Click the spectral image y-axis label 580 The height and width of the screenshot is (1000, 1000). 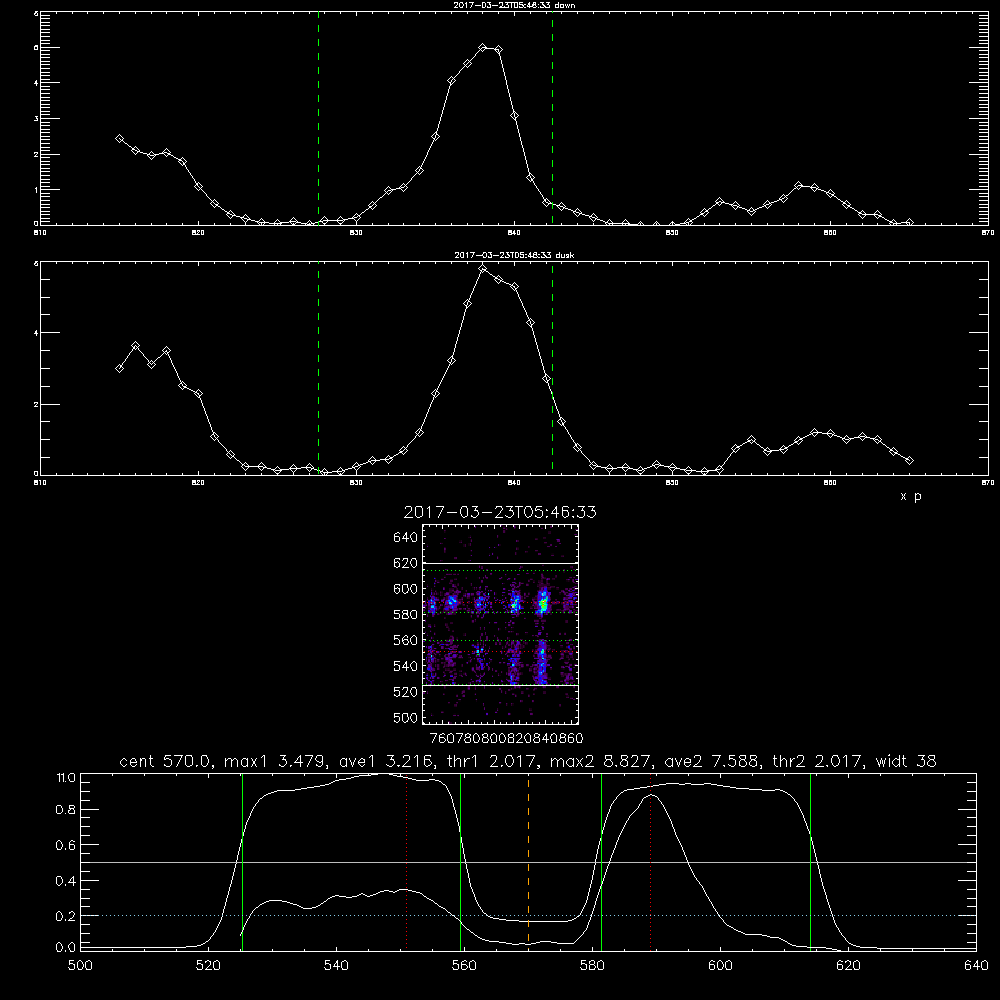tap(406, 615)
